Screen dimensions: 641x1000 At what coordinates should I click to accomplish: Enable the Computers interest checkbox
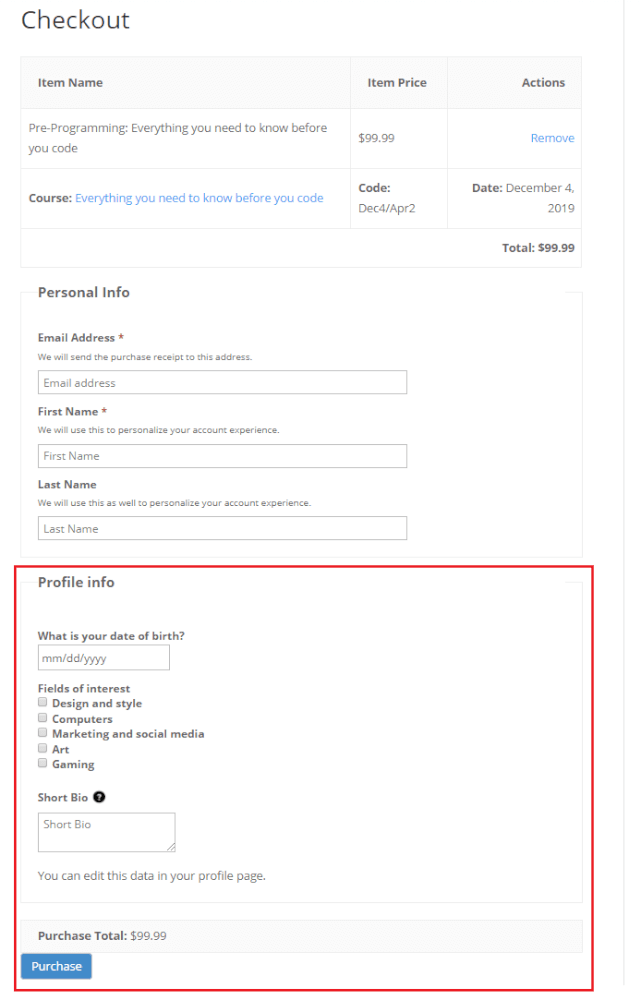(x=43, y=718)
